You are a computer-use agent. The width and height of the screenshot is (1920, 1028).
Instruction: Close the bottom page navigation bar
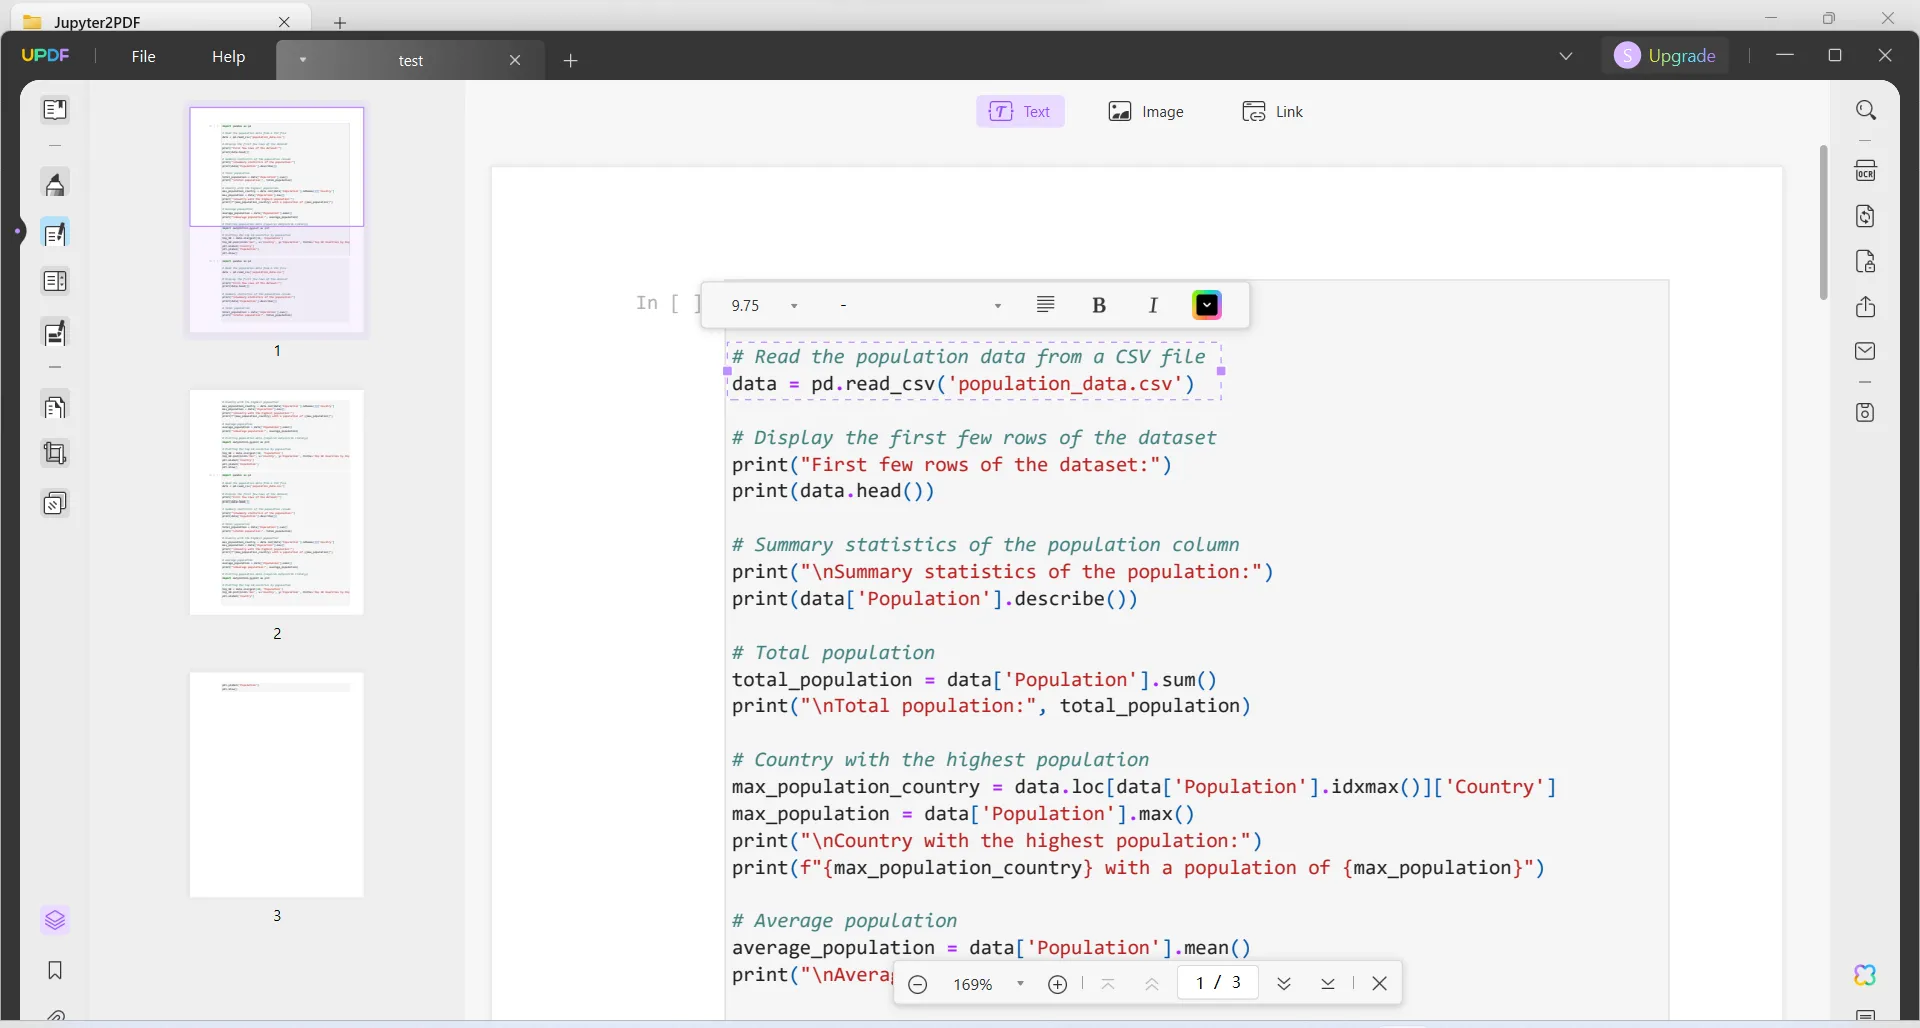[1380, 984]
